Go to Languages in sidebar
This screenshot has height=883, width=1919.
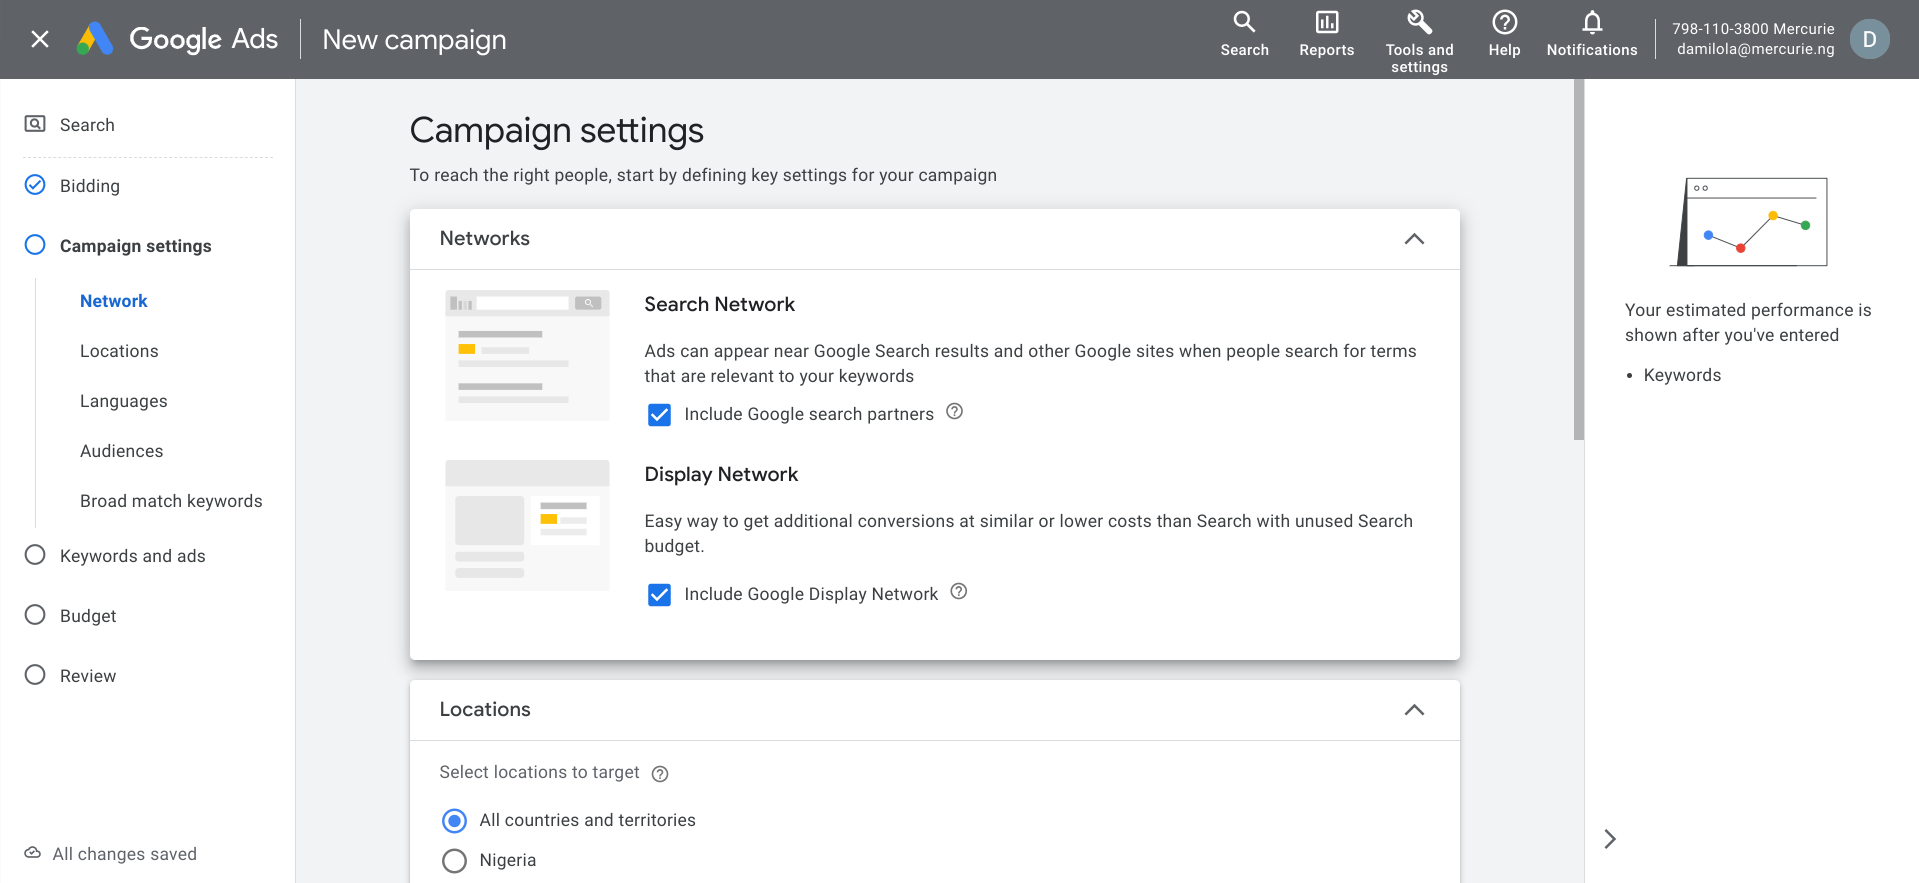coord(124,401)
